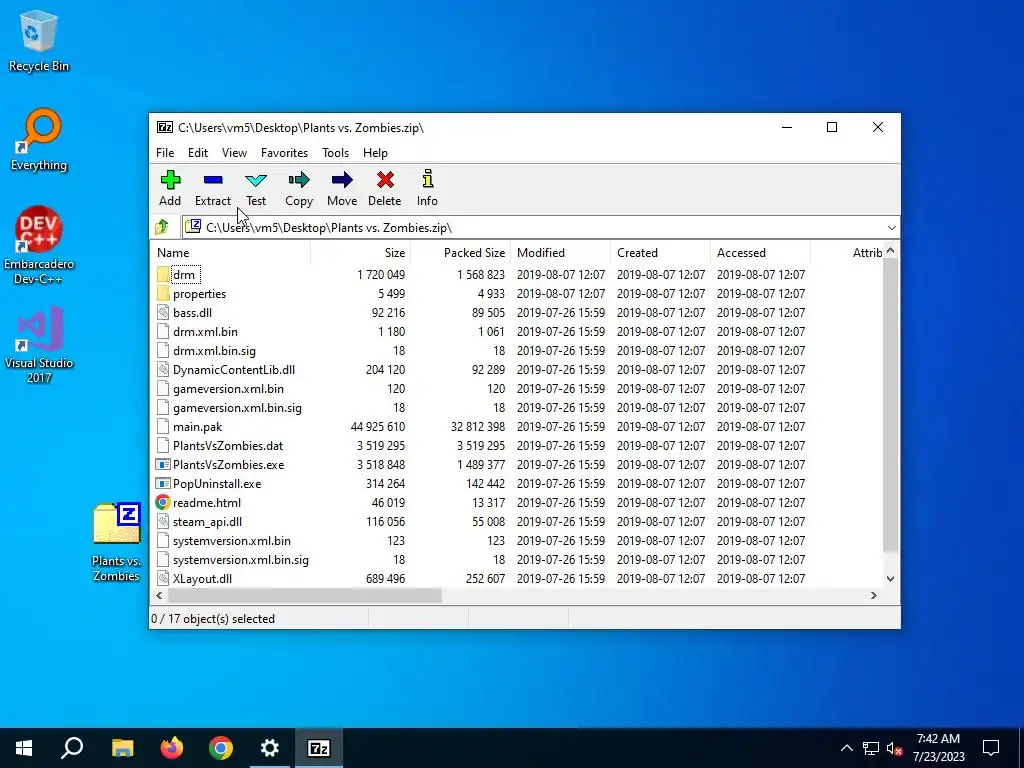The width and height of the screenshot is (1024, 768).
Task: Select Visual Studio 2017 desktop shortcut
Action: [x=39, y=344]
